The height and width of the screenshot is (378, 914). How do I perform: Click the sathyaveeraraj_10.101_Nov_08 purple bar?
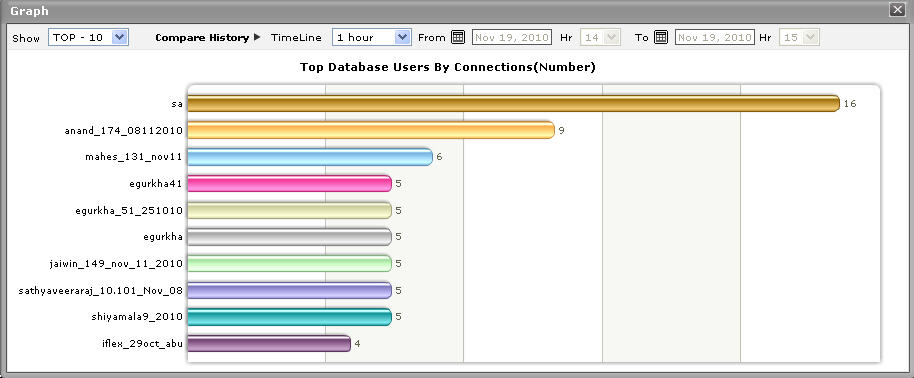(x=290, y=290)
